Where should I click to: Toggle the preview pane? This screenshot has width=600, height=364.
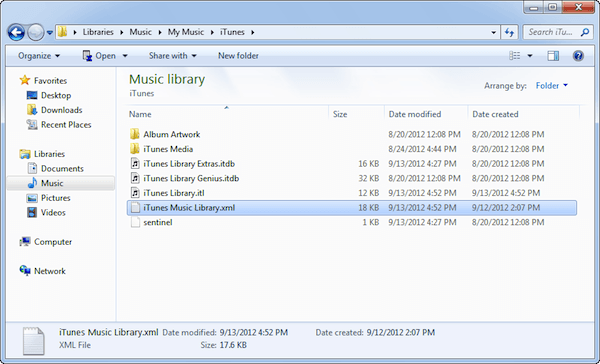click(553, 56)
